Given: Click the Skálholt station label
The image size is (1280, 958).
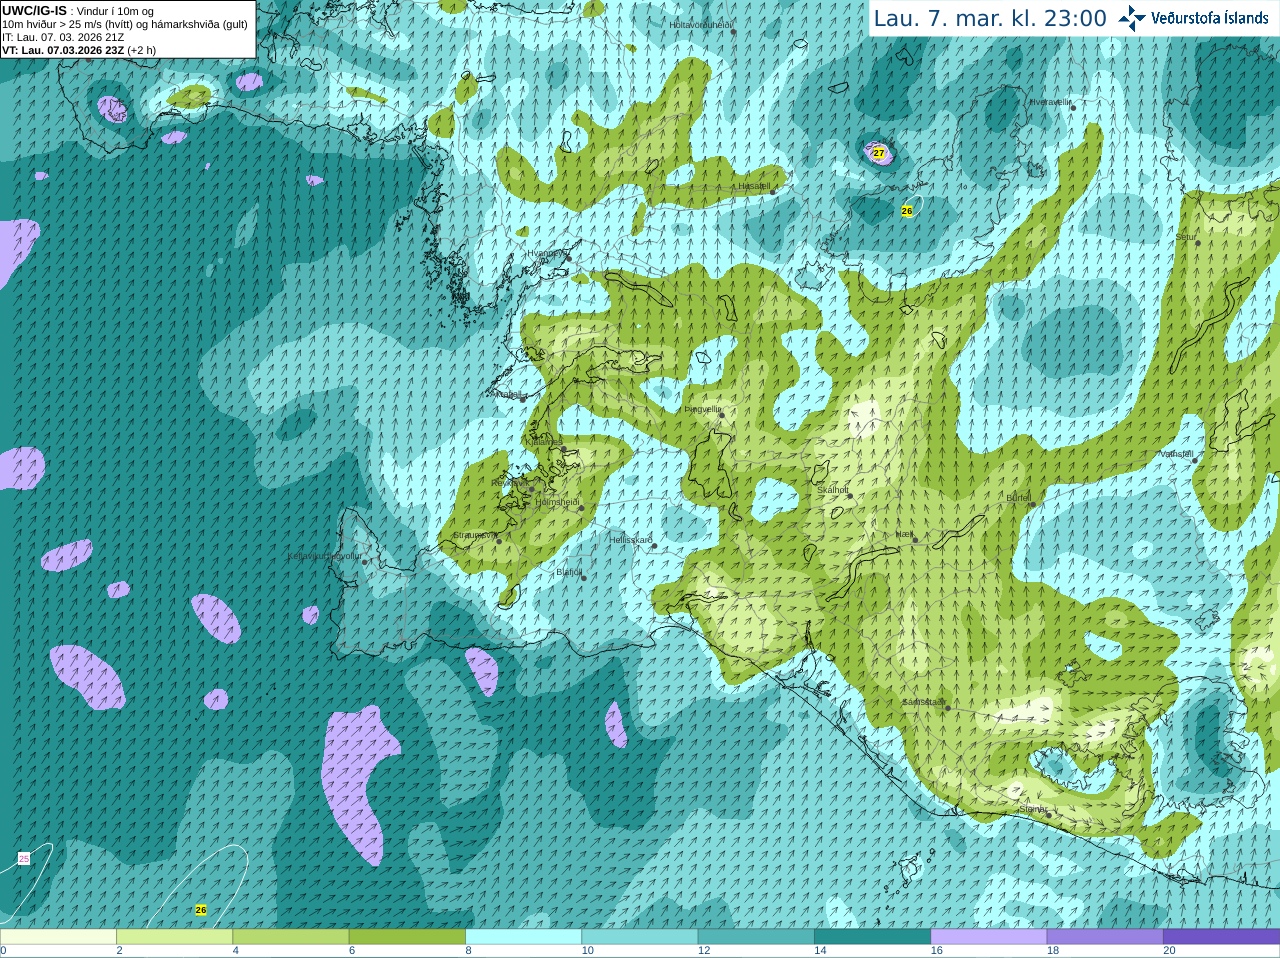Looking at the screenshot, I should (833, 490).
